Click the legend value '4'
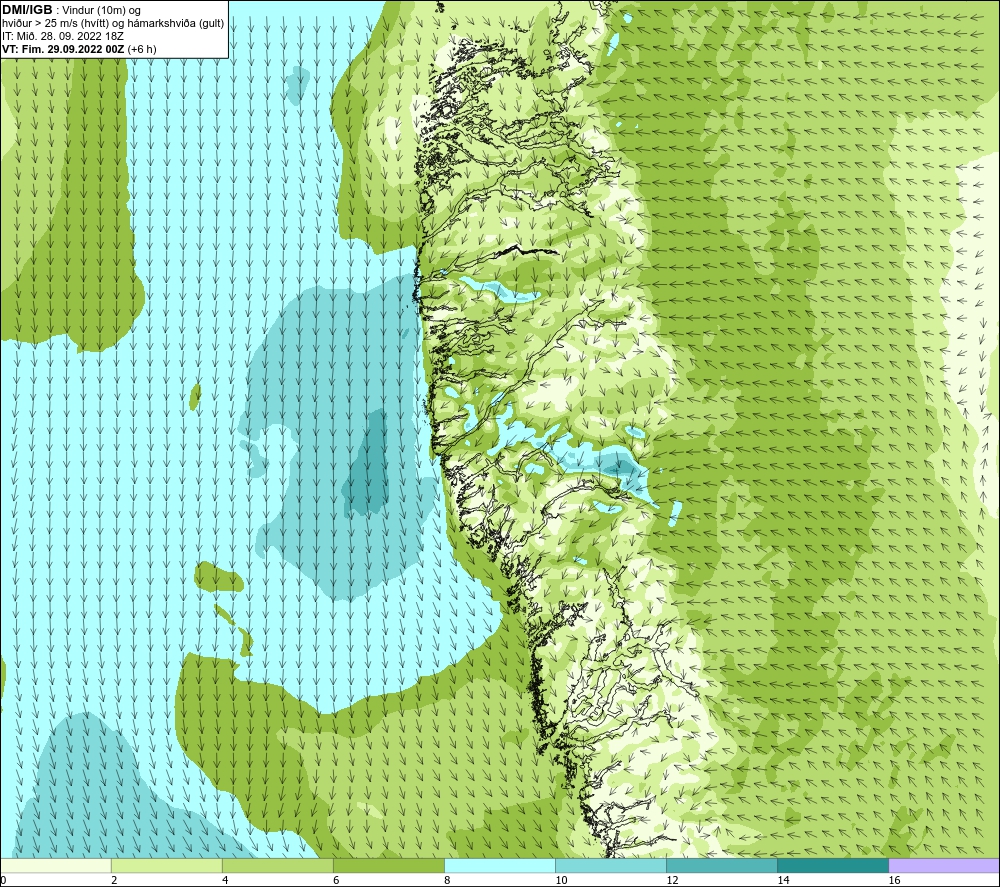Screen dimensions: 1000x887 (225, 880)
